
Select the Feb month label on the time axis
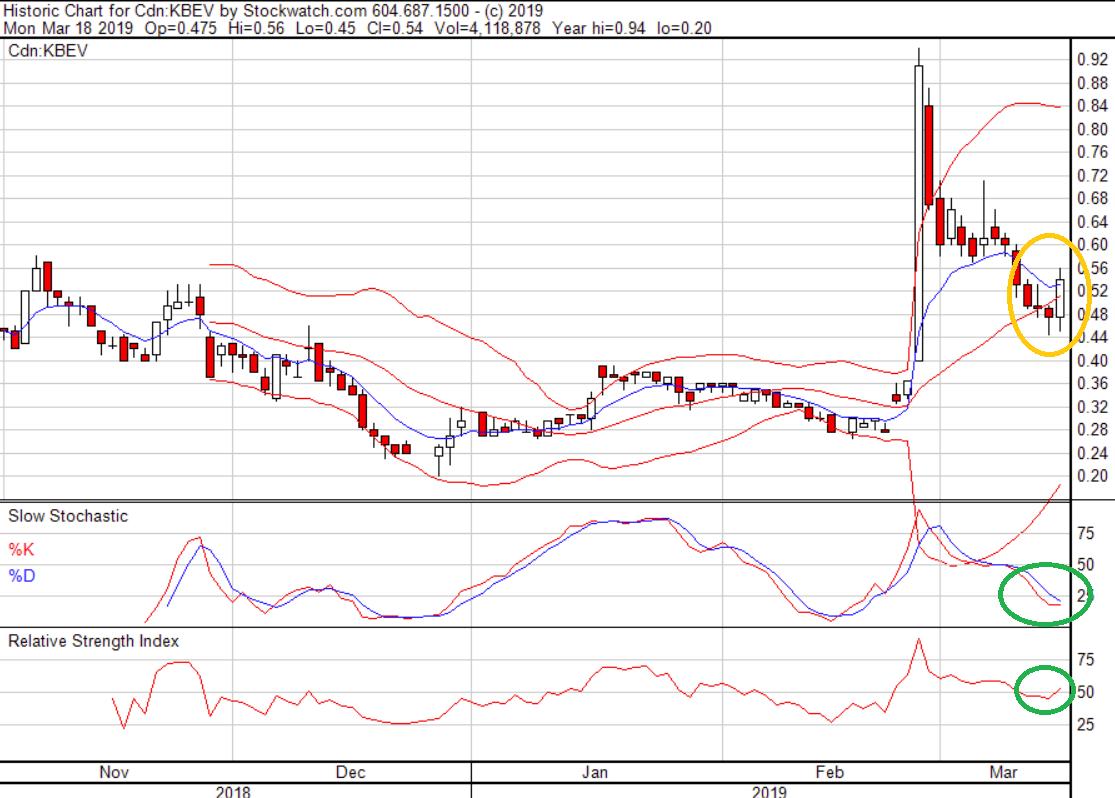[829, 772]
